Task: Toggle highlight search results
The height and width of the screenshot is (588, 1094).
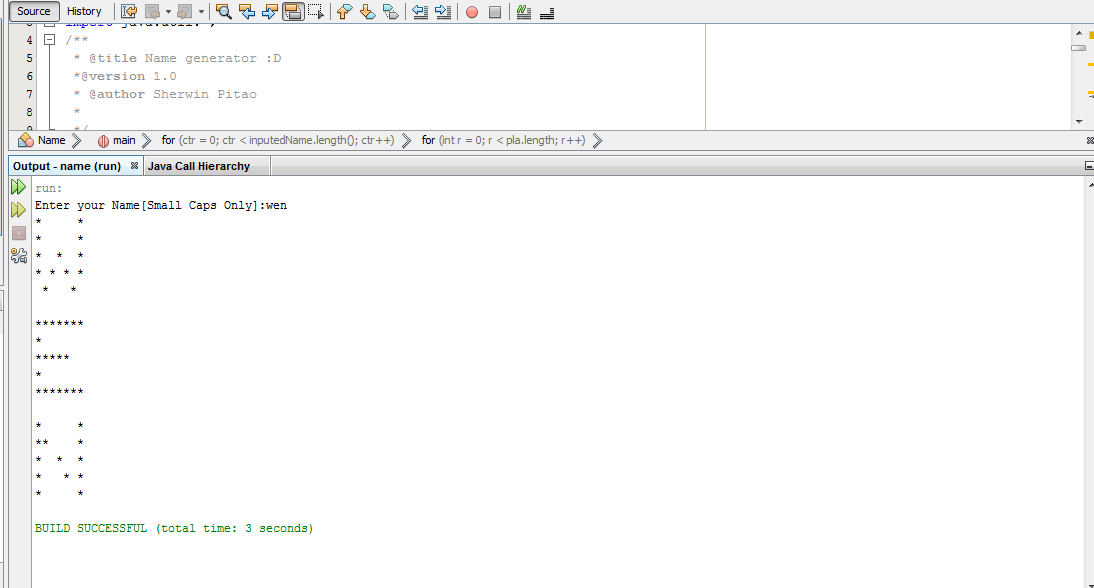Action: coord(291,12)
